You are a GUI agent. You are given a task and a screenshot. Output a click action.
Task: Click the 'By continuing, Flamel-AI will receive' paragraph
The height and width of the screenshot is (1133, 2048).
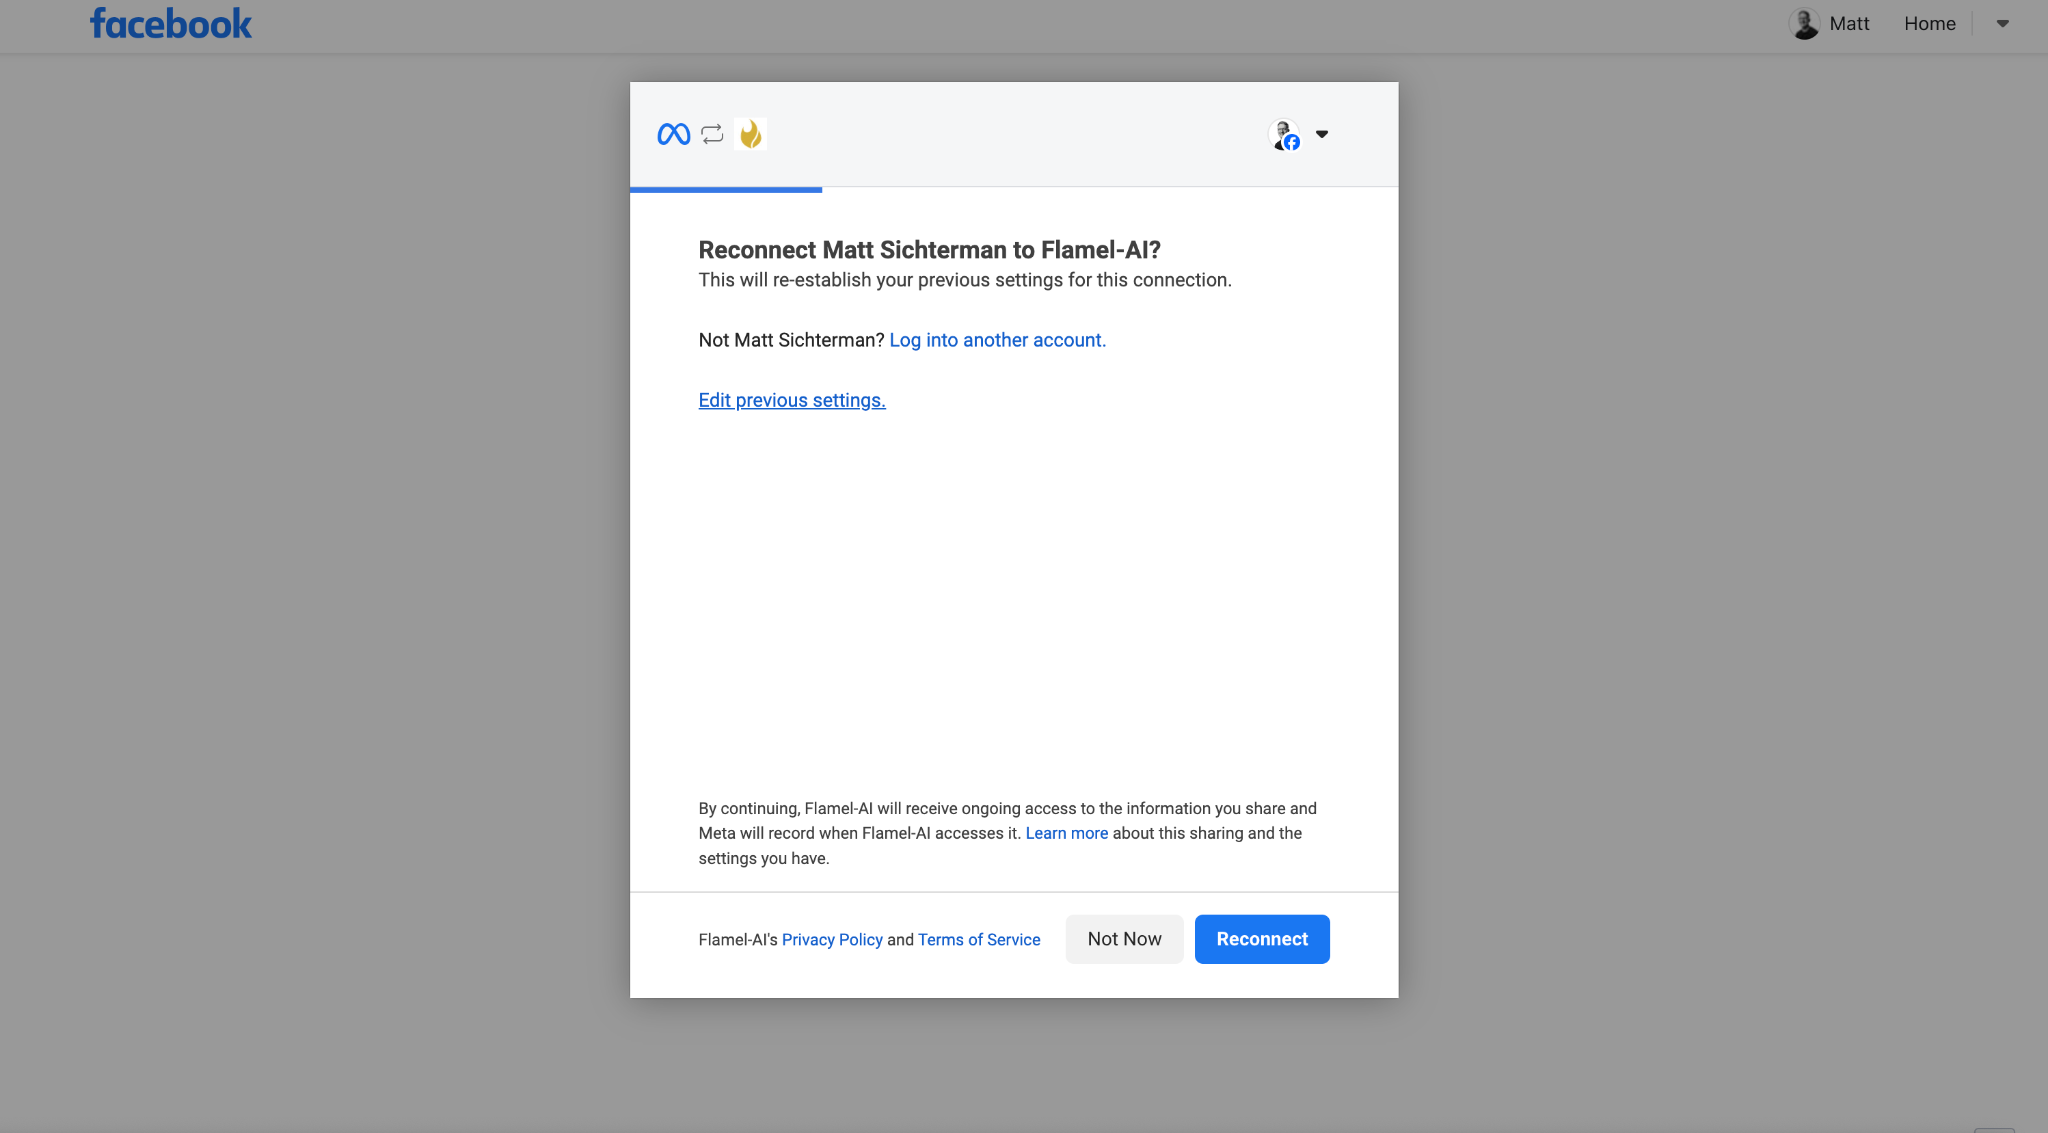(x=1007, y=833)
